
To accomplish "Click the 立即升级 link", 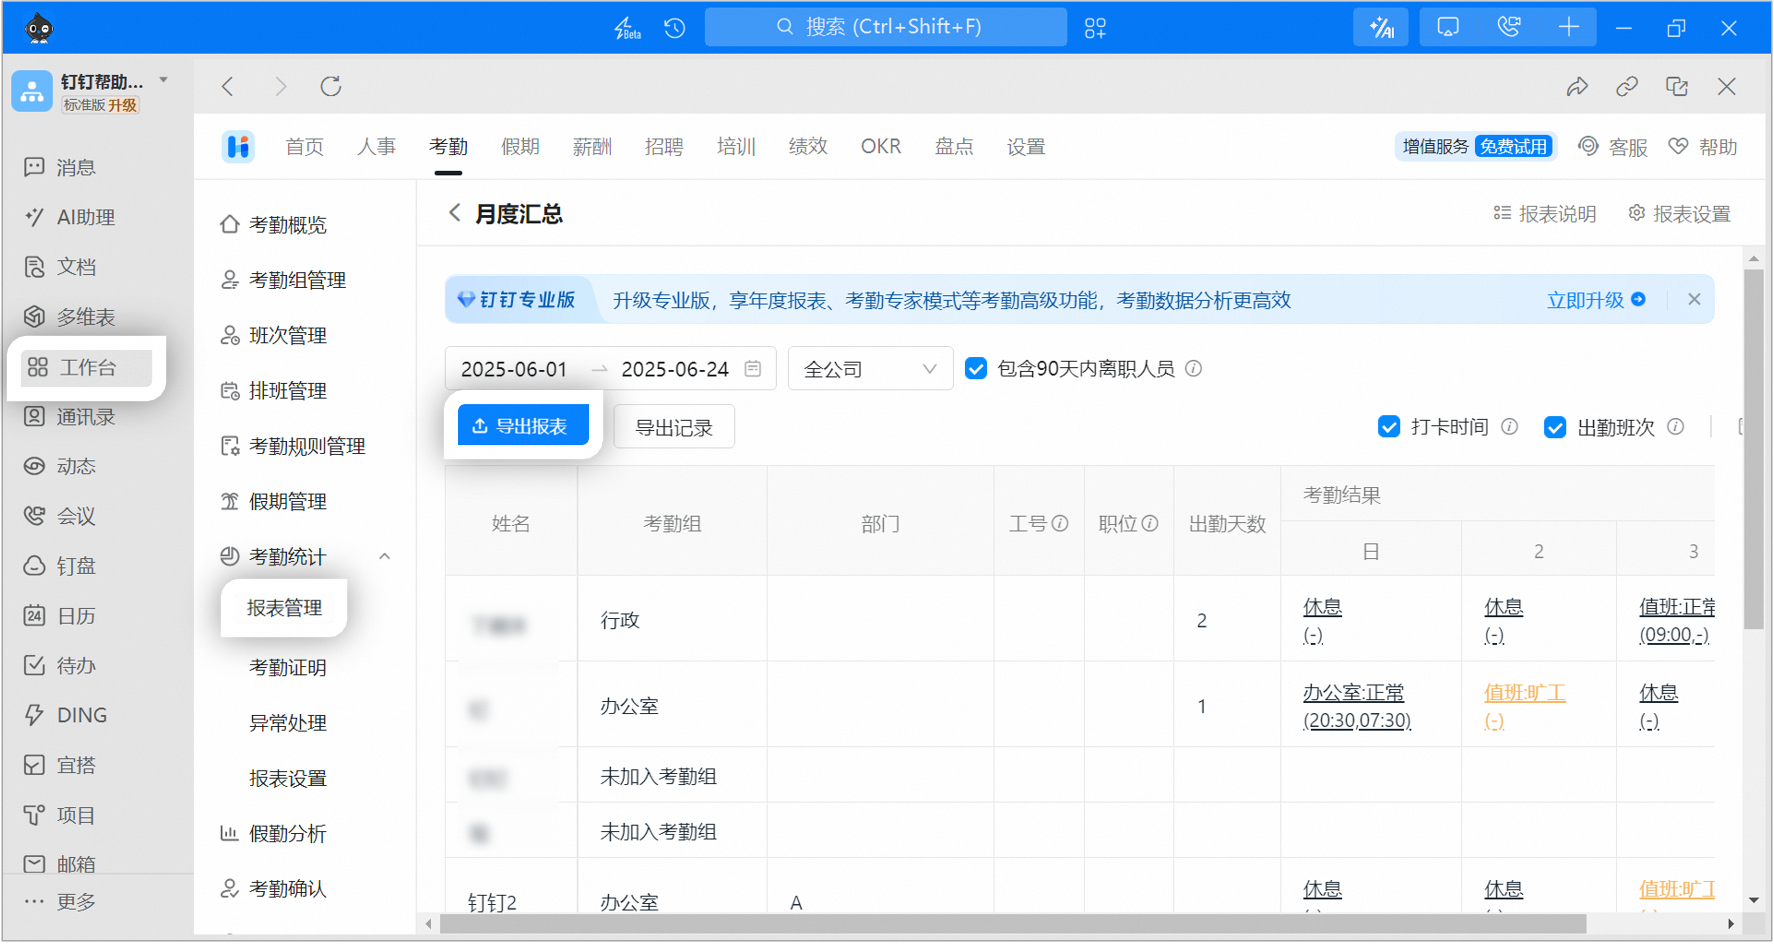I will point(1596,300).
